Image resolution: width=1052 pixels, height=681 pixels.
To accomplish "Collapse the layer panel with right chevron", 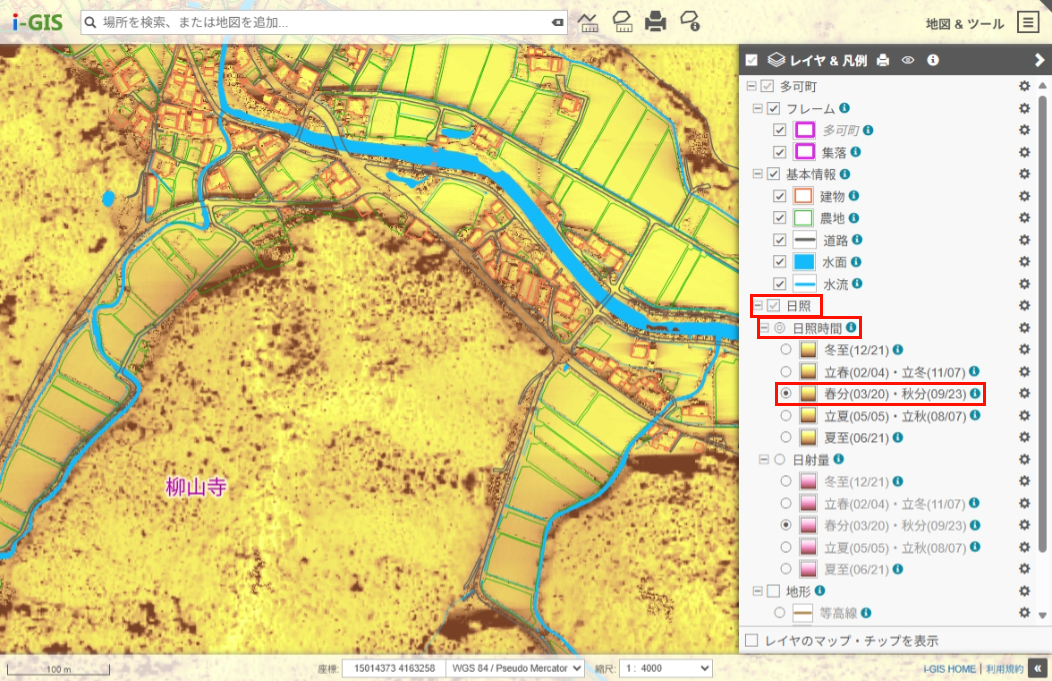I will pos(1039,60).
